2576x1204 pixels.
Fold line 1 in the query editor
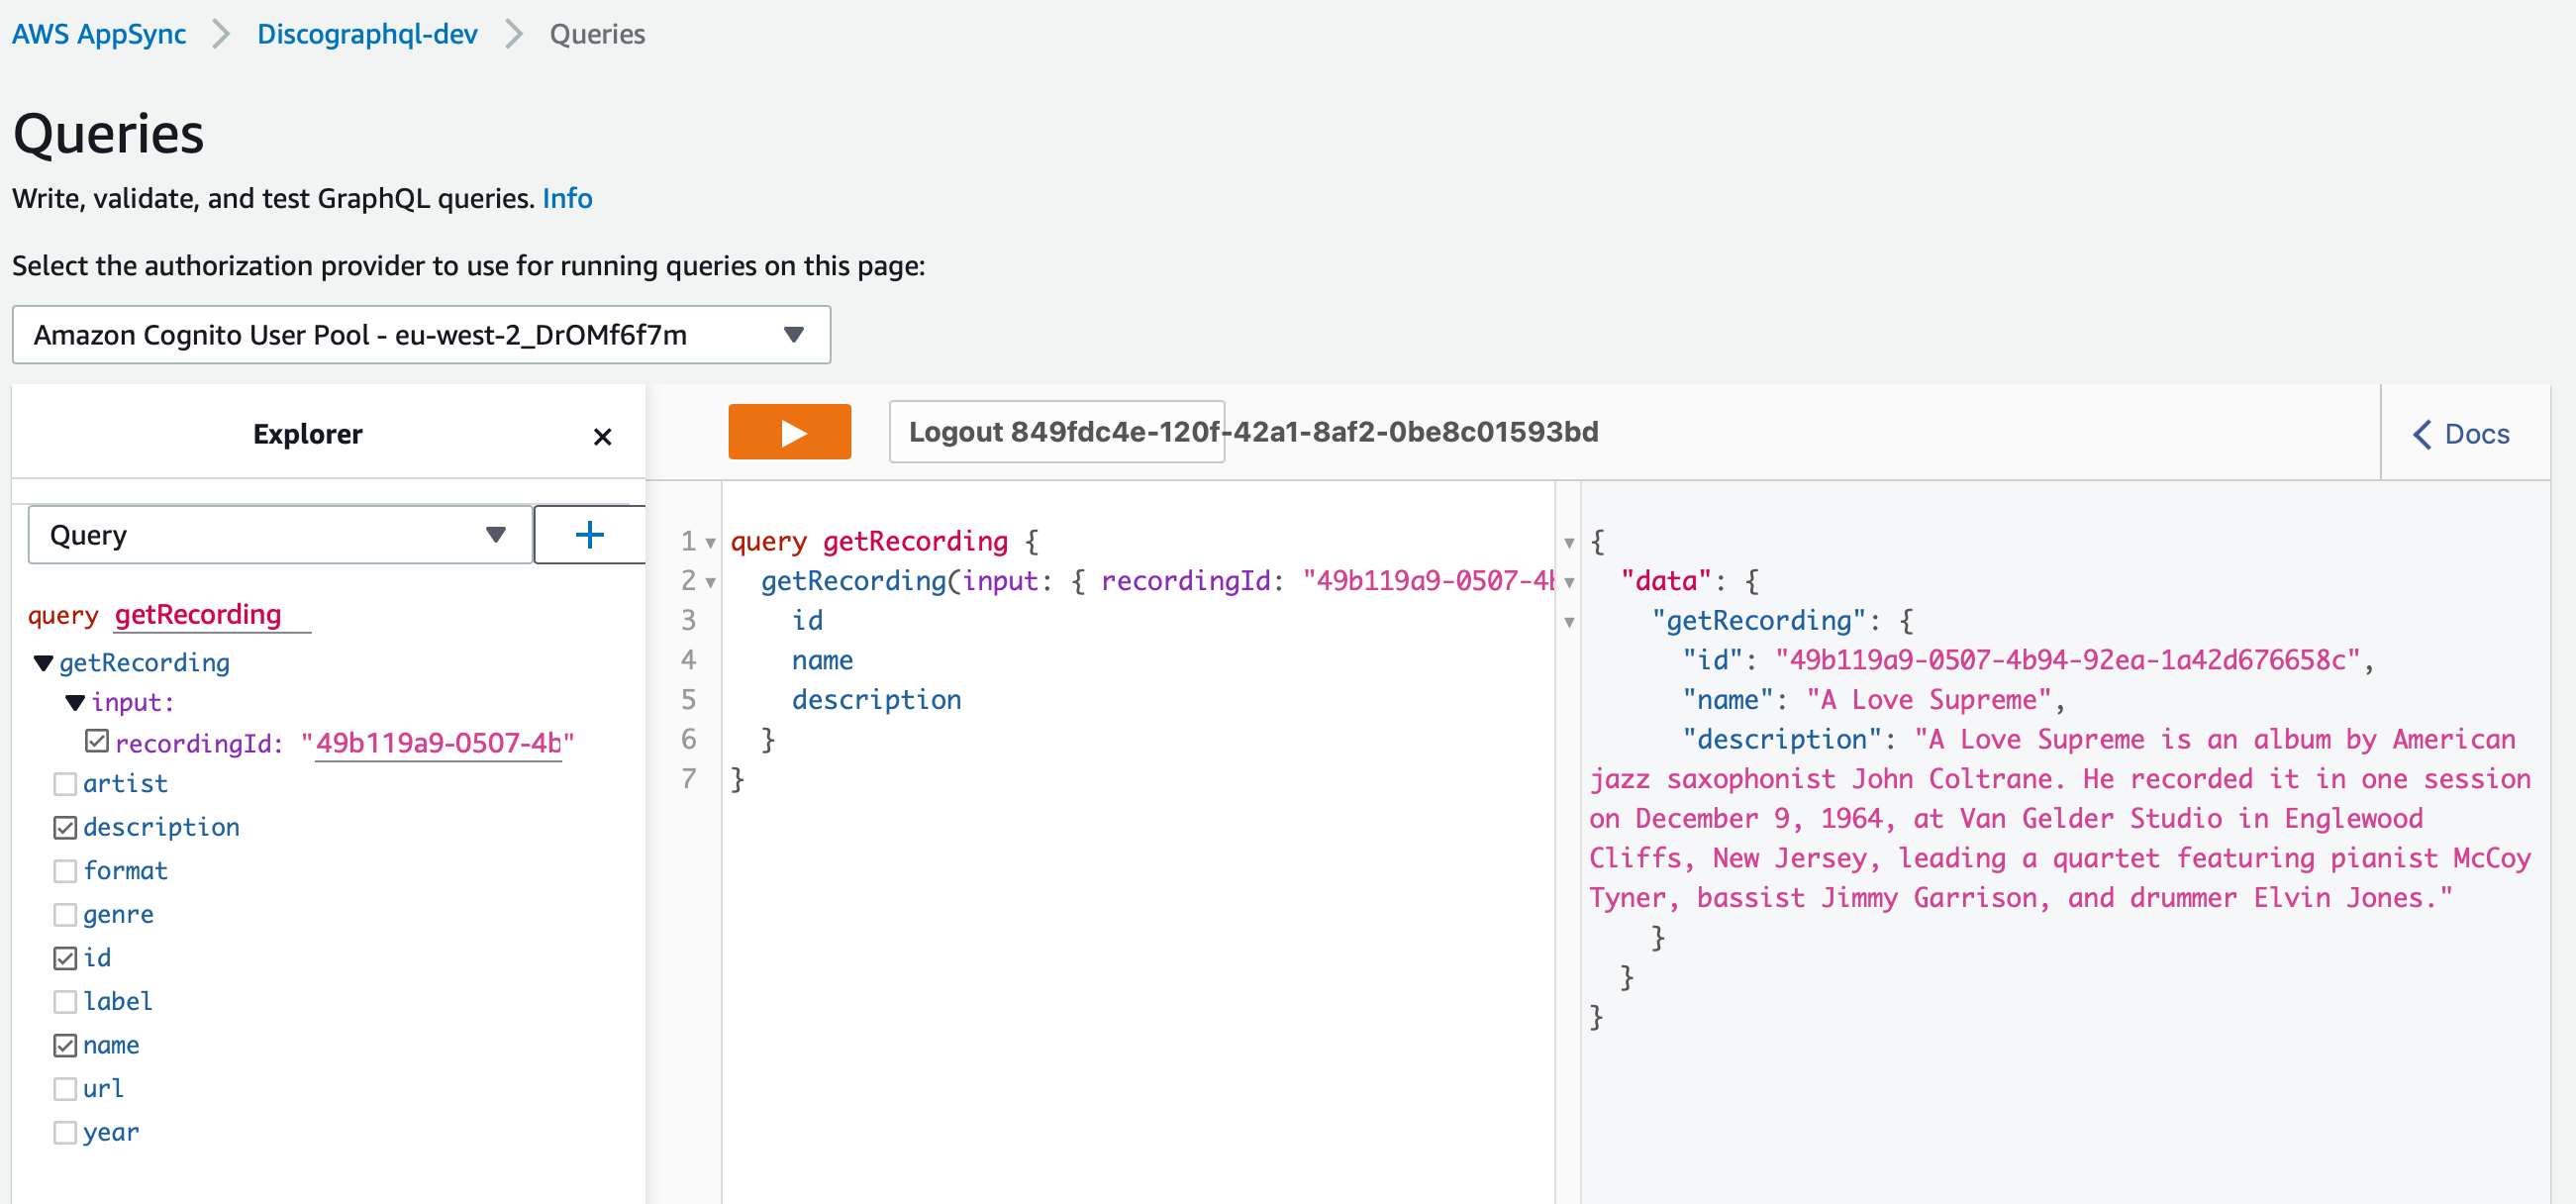[711, 542]
